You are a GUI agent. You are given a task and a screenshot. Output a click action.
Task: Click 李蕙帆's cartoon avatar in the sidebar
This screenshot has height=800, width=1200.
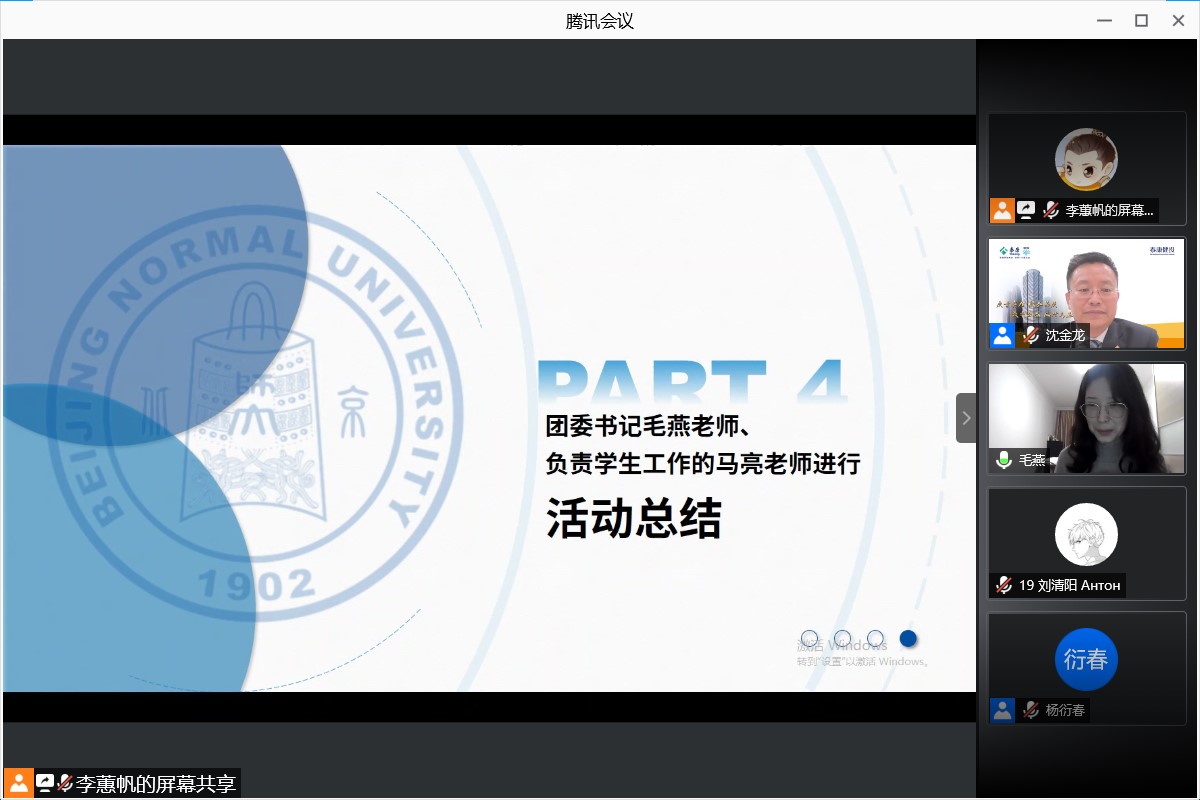(1086, 159)
